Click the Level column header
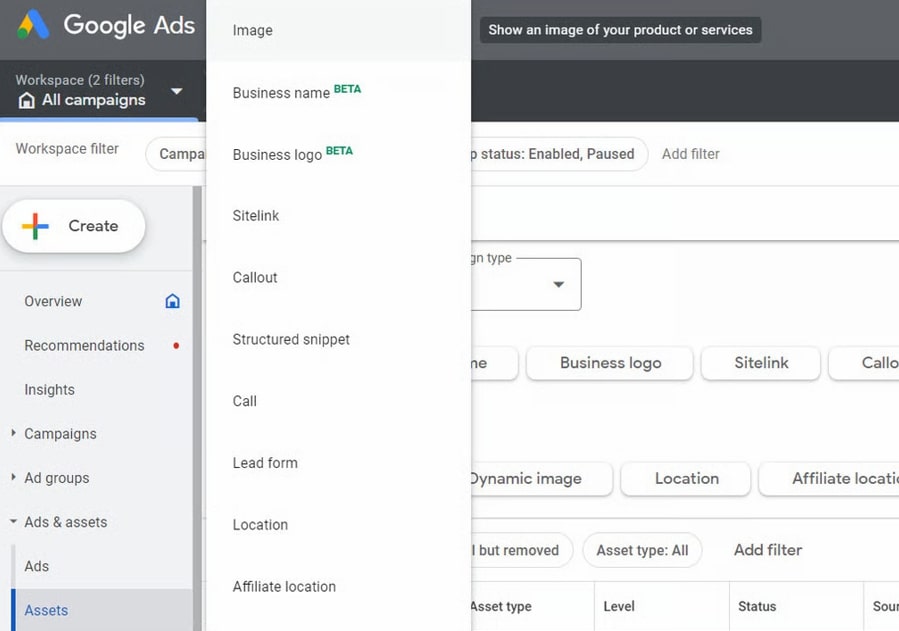 [619, 606]
